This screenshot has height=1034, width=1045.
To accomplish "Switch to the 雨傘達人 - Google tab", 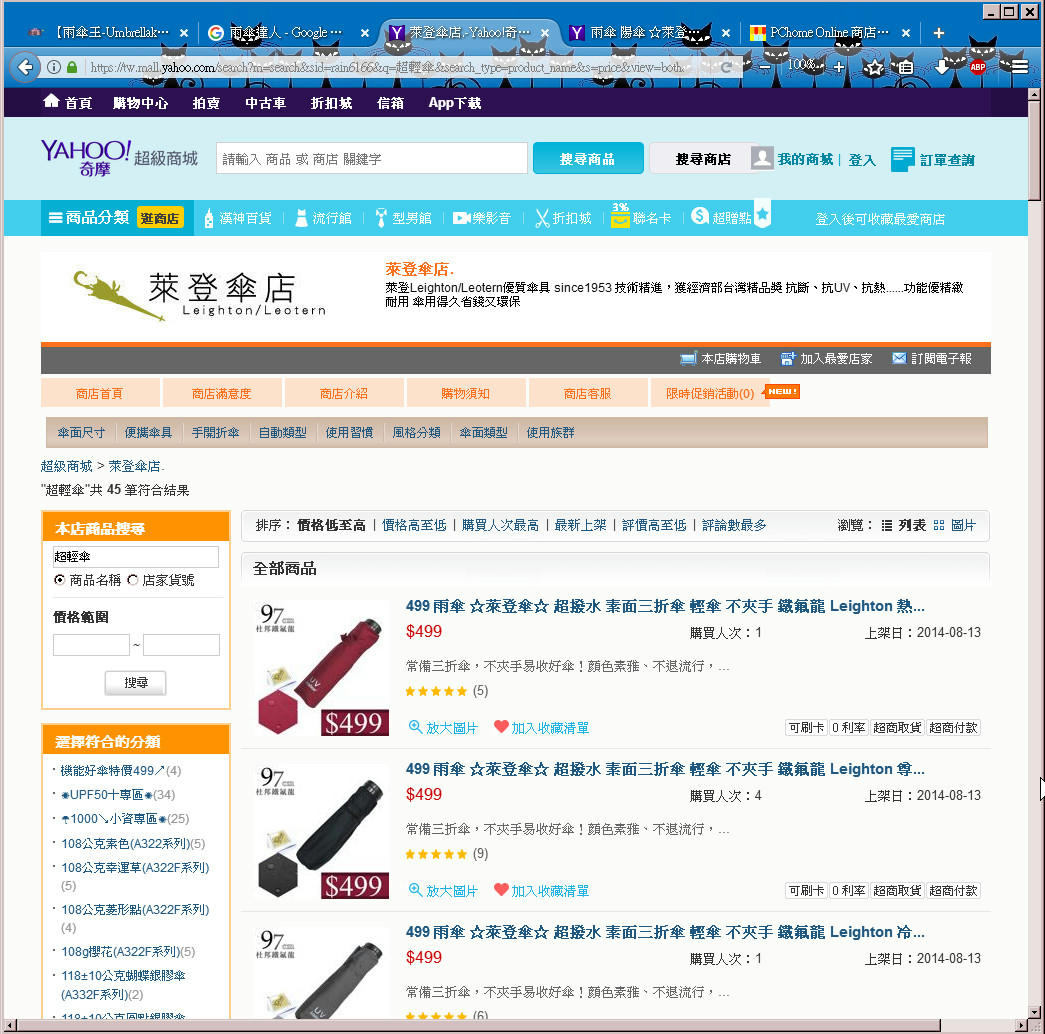I will [x=285, y=32].
